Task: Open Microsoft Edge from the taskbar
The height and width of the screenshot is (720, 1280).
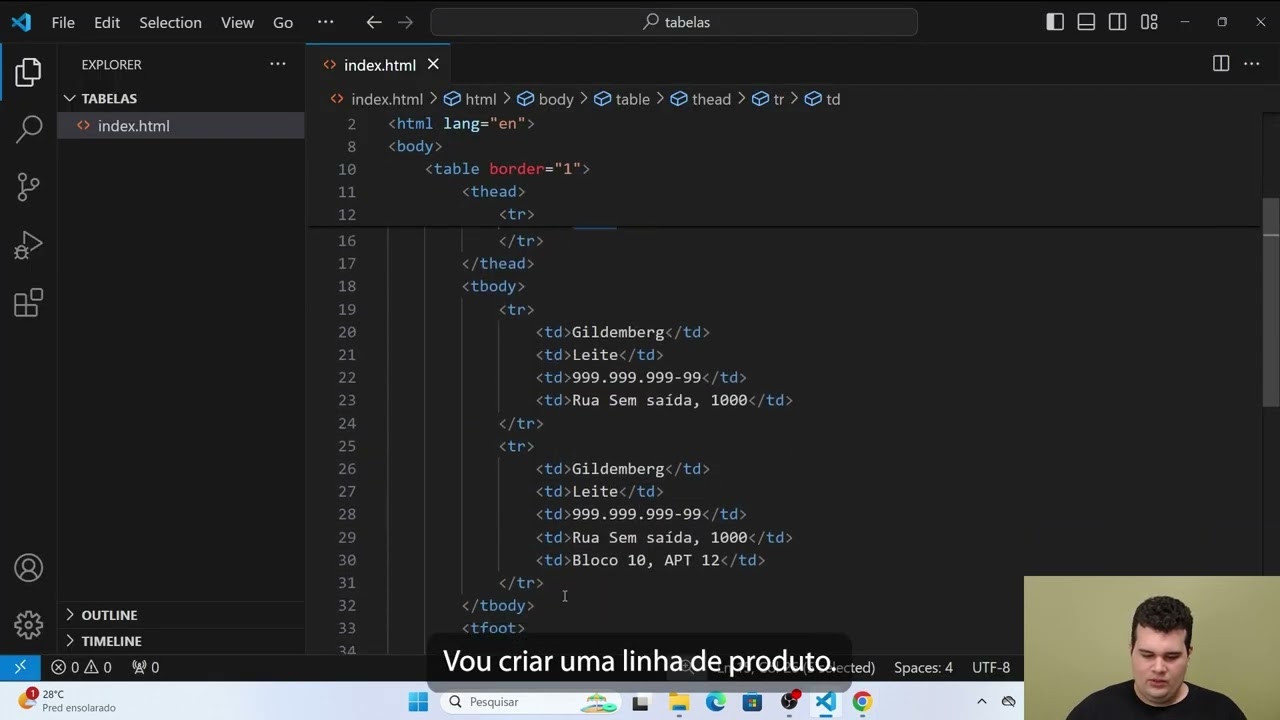Action: click(716, 702)
